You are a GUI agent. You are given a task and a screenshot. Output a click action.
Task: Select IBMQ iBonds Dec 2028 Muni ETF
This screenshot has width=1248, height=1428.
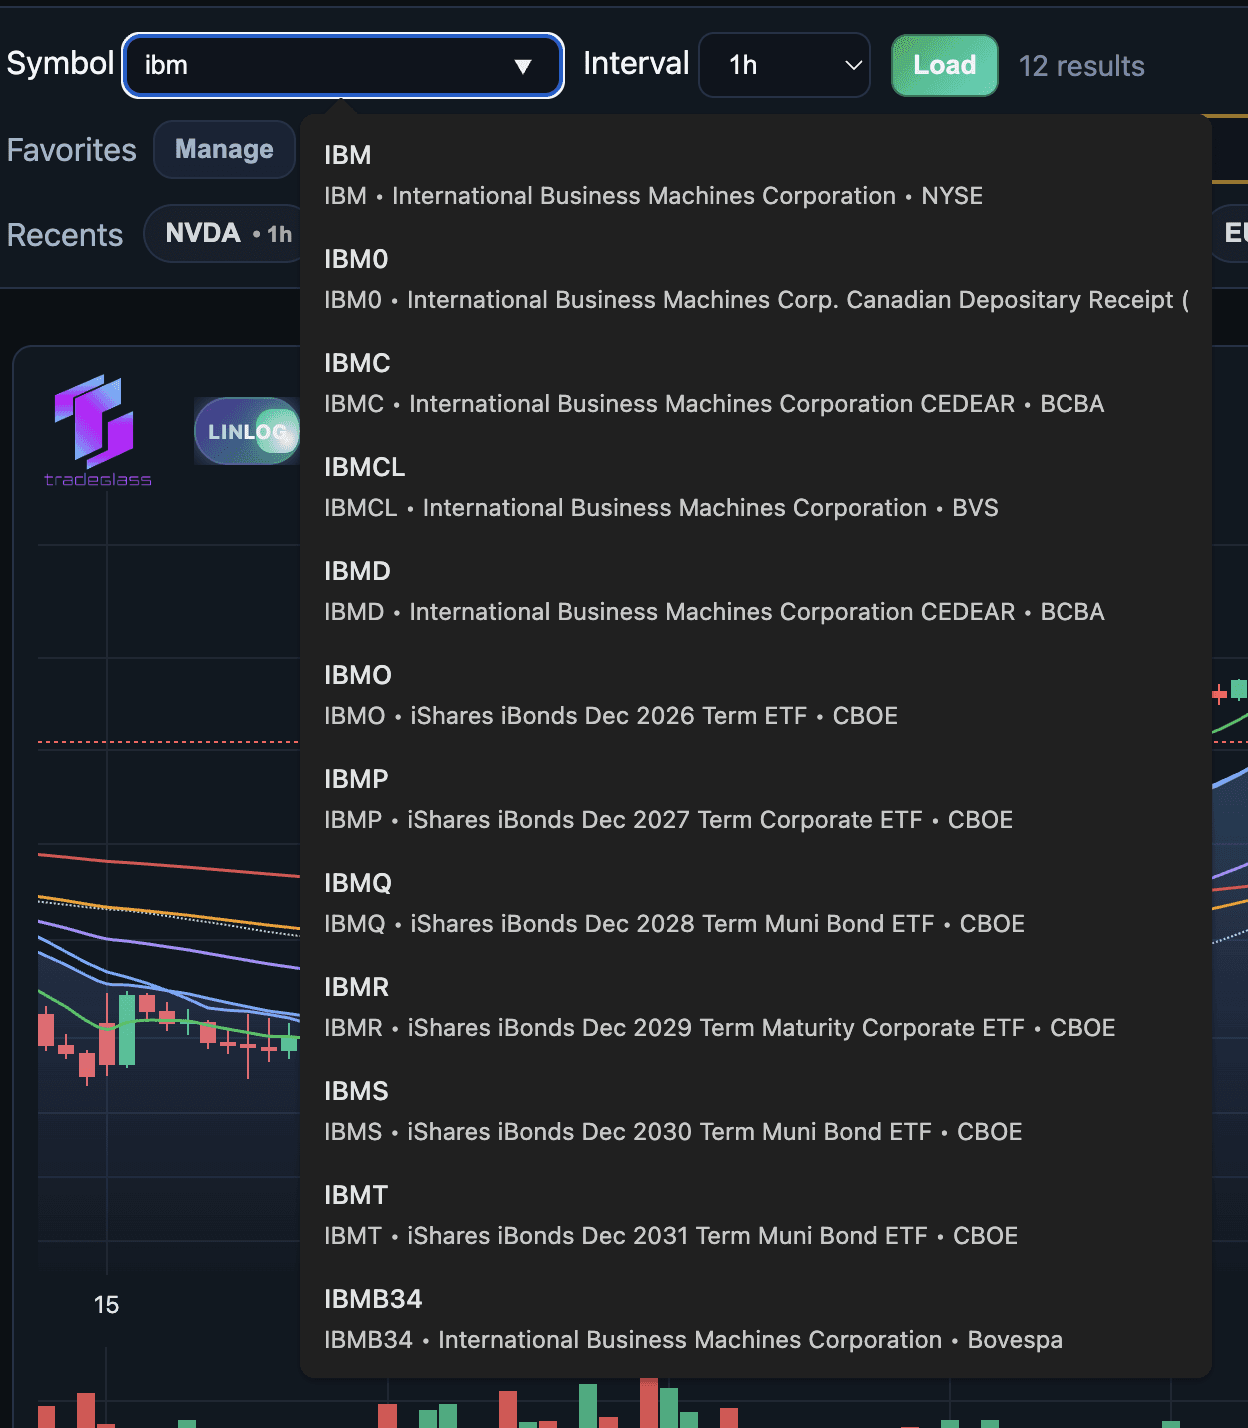756,903
